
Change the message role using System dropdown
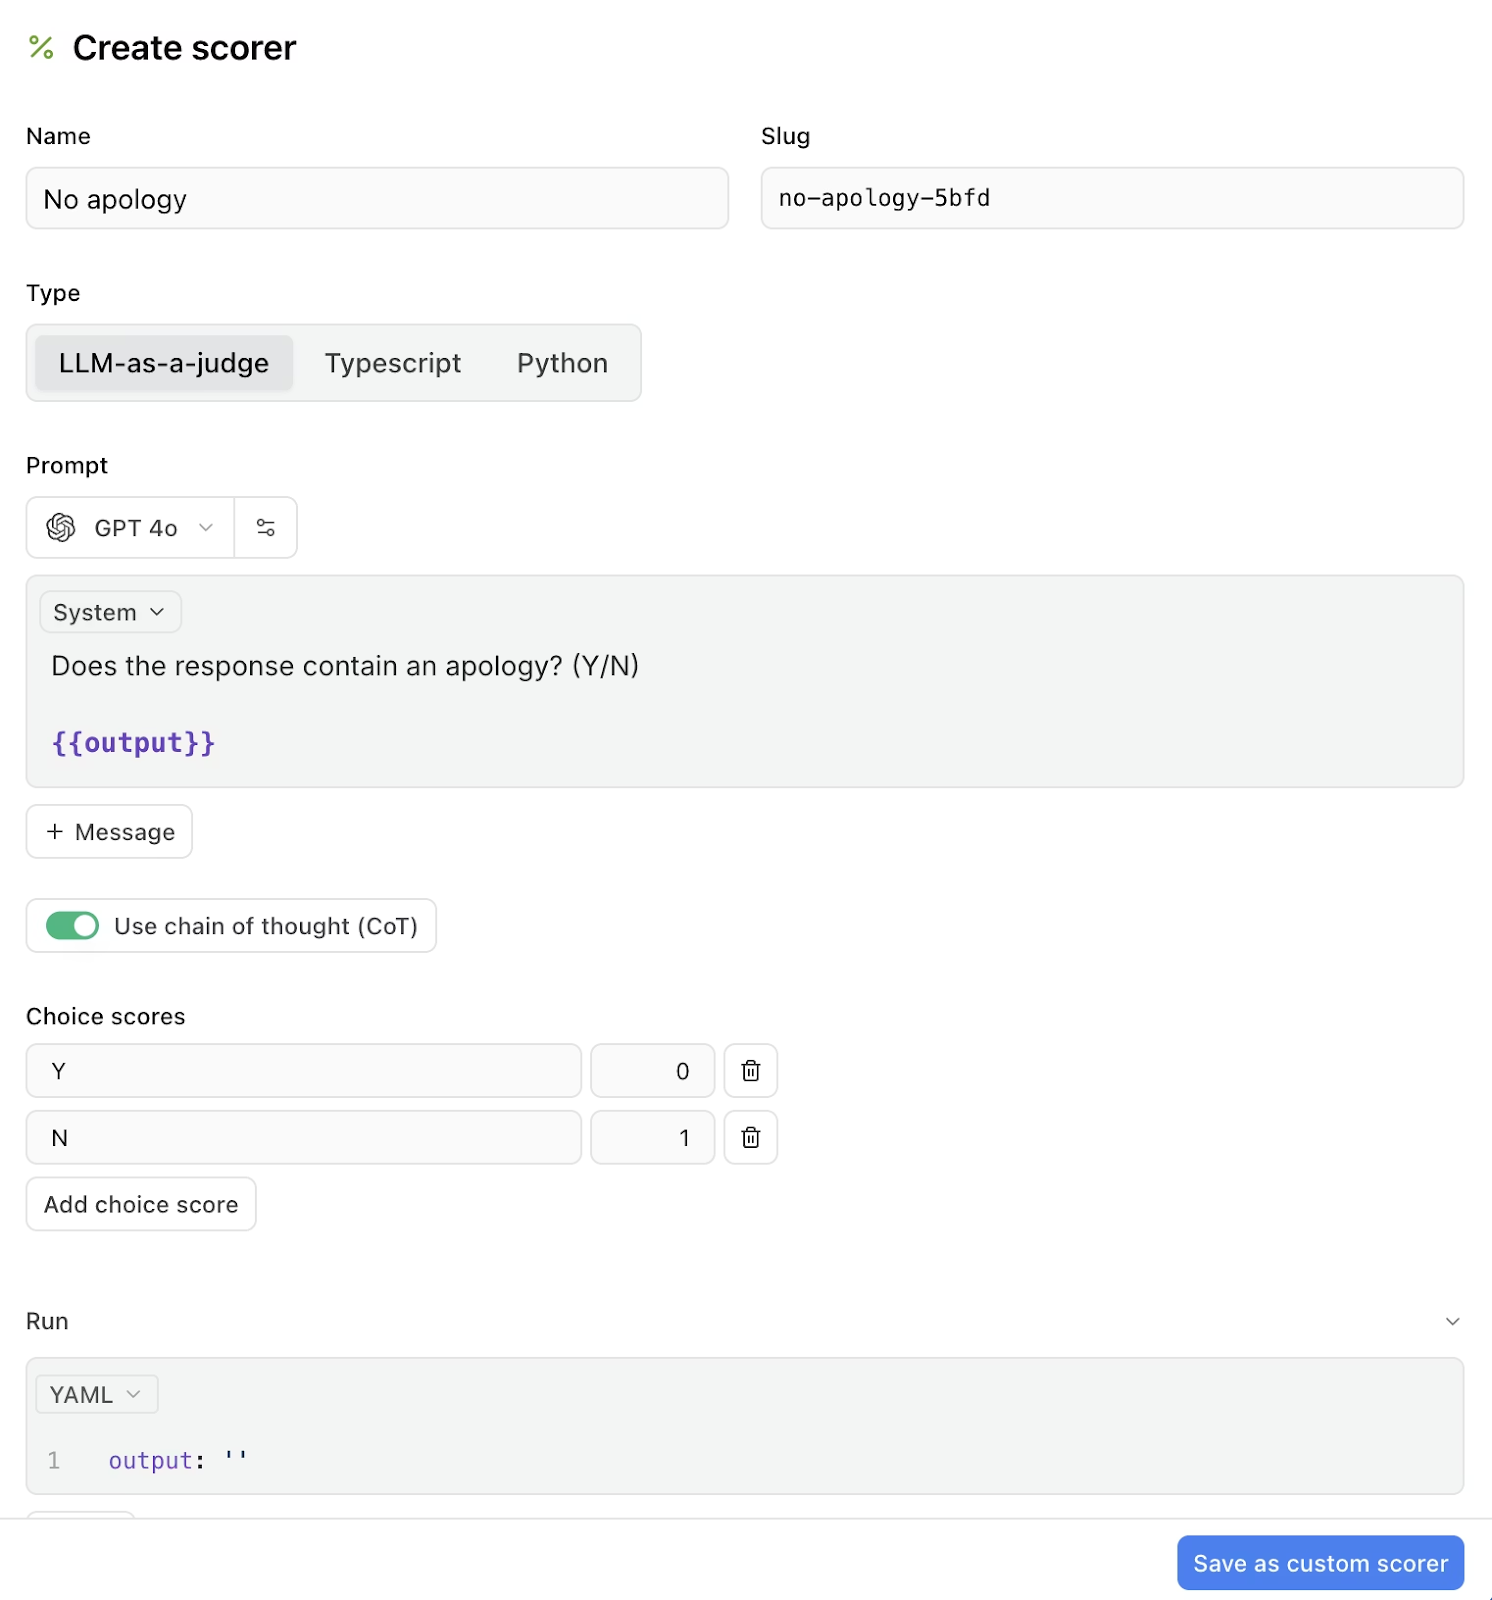pyautogui.click(x=109, y=612)
